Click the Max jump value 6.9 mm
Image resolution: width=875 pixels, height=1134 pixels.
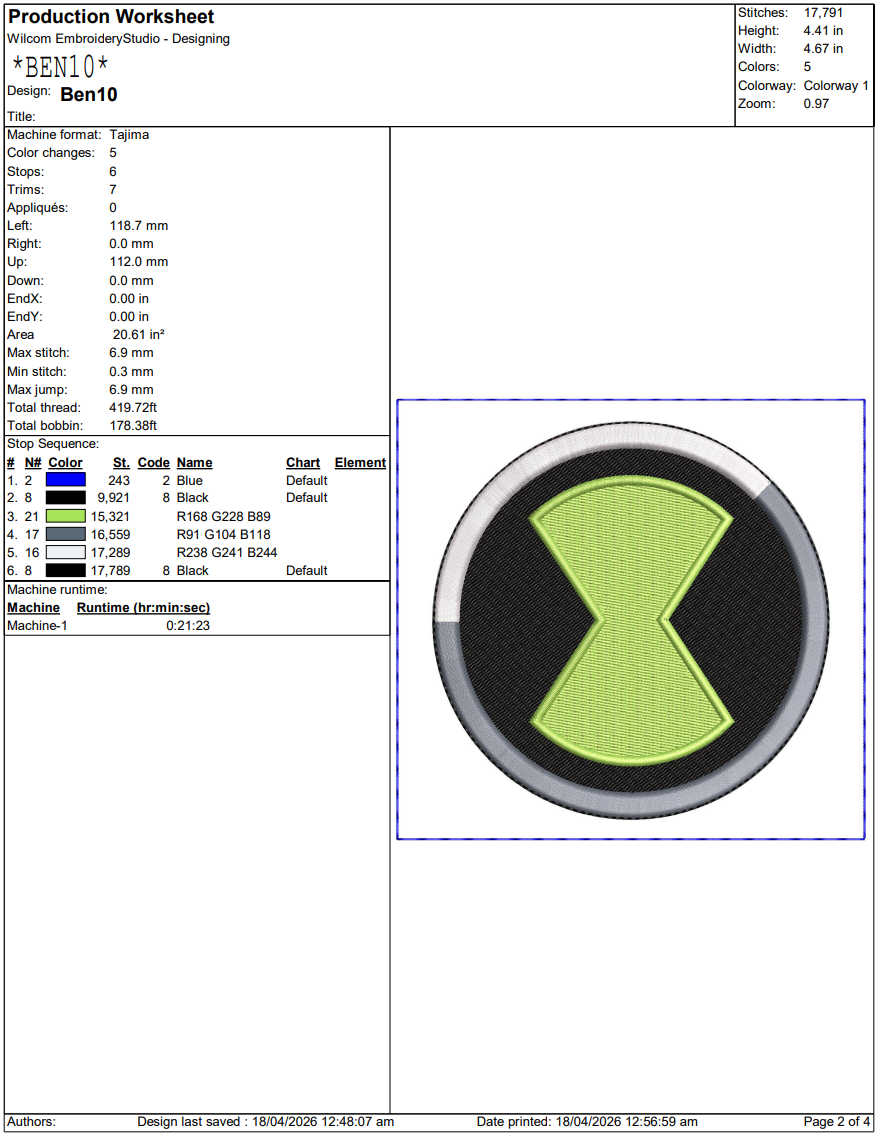click(132, 390)
